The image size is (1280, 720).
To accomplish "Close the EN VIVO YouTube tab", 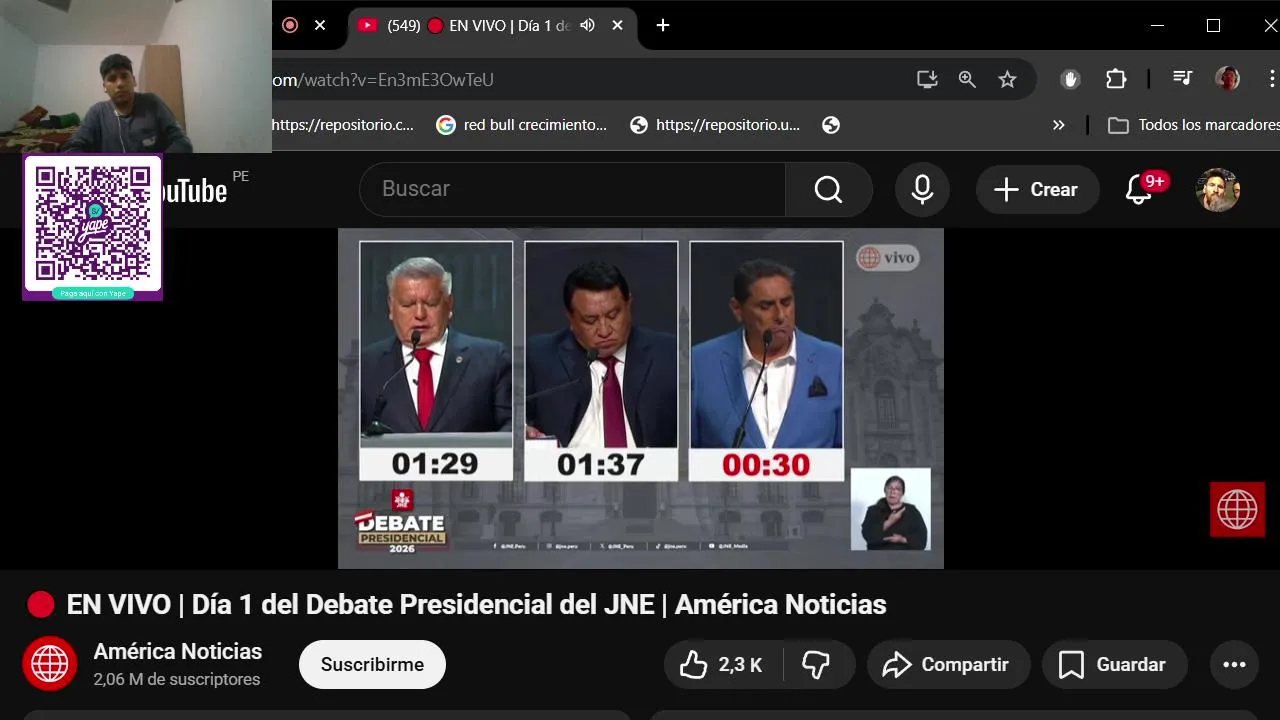I will tap(618, 26).
